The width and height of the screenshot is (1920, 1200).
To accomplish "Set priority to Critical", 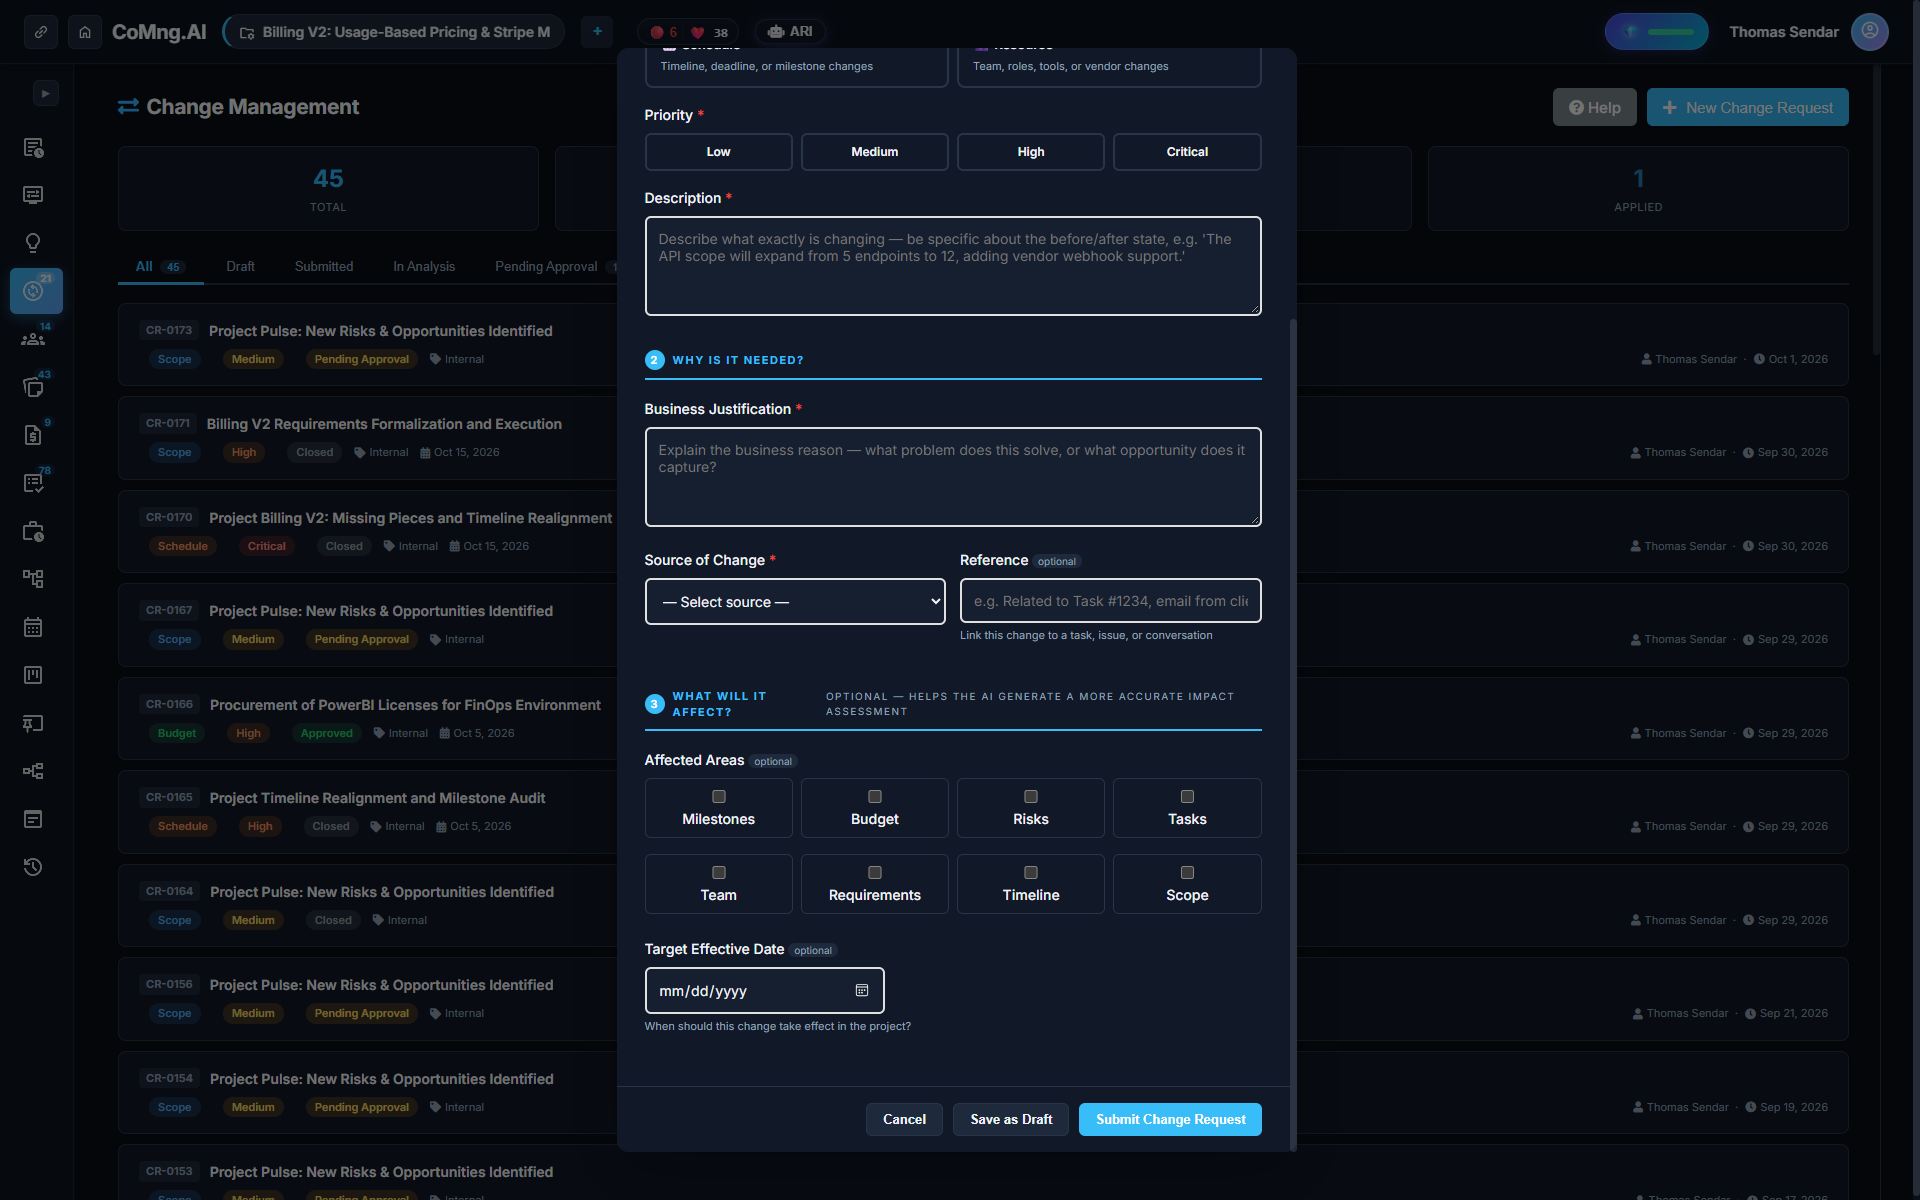I will [x=1187, y=152].
